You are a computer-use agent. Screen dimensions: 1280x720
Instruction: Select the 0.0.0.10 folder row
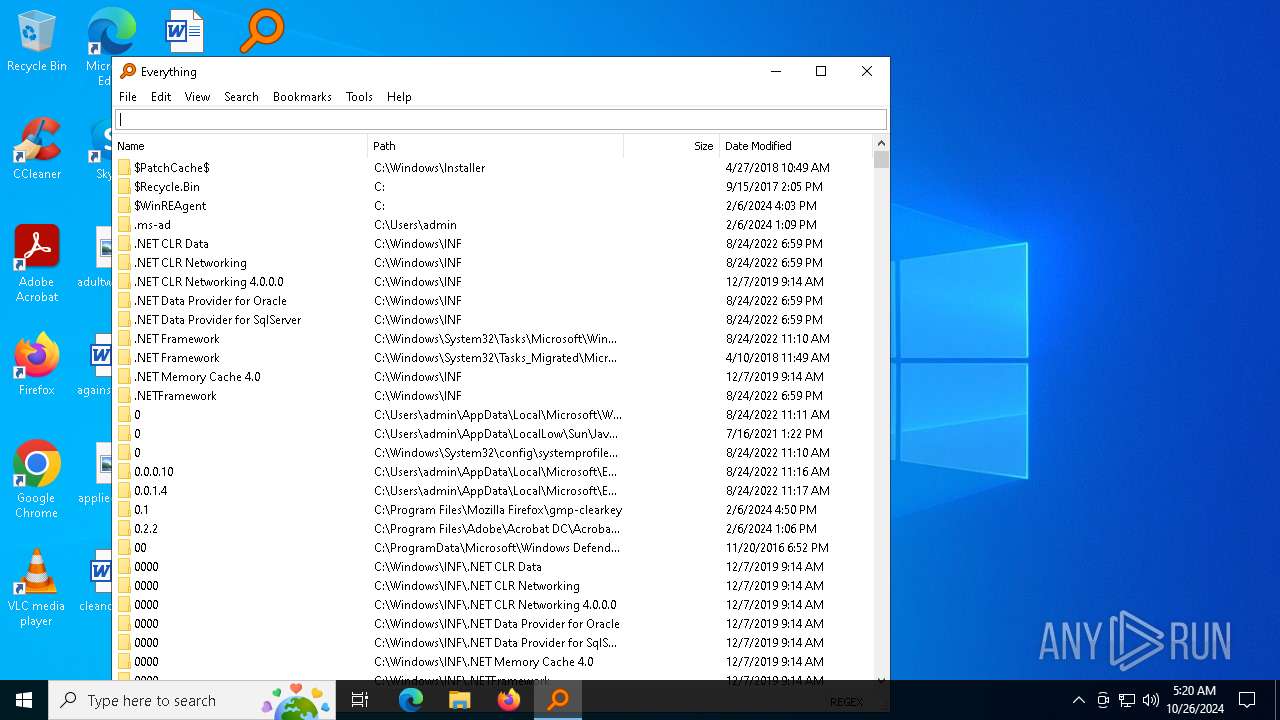tap(493, 471)
